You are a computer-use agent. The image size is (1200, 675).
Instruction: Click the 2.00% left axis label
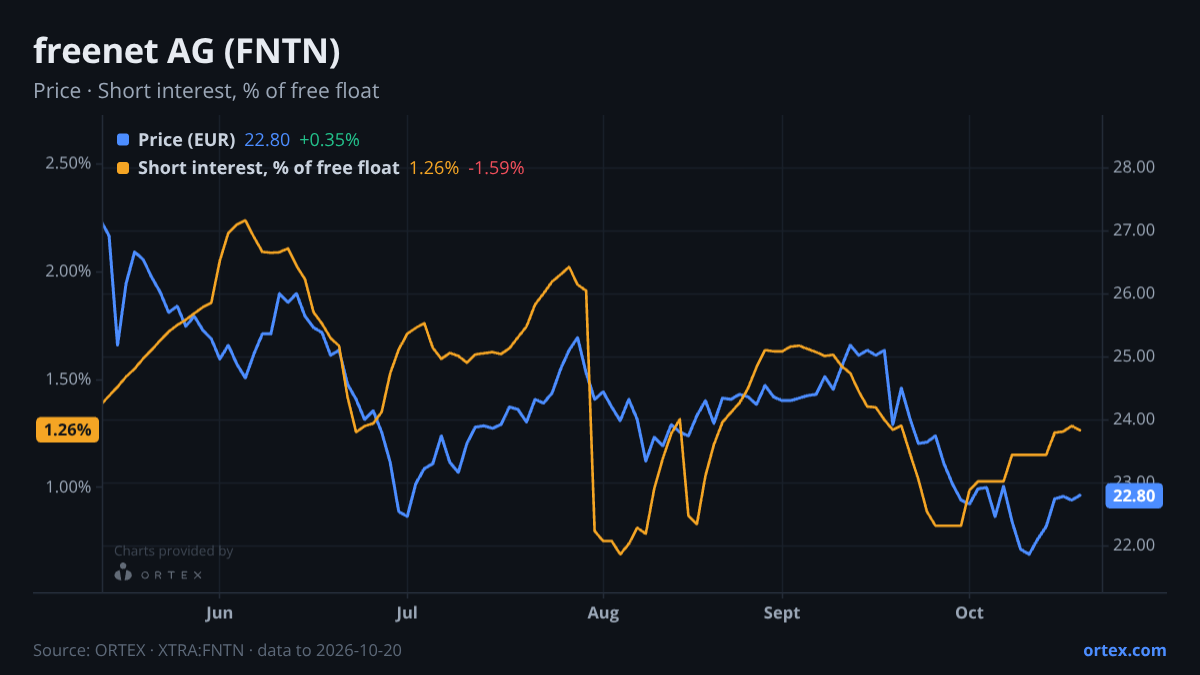[x=68, y=271]
